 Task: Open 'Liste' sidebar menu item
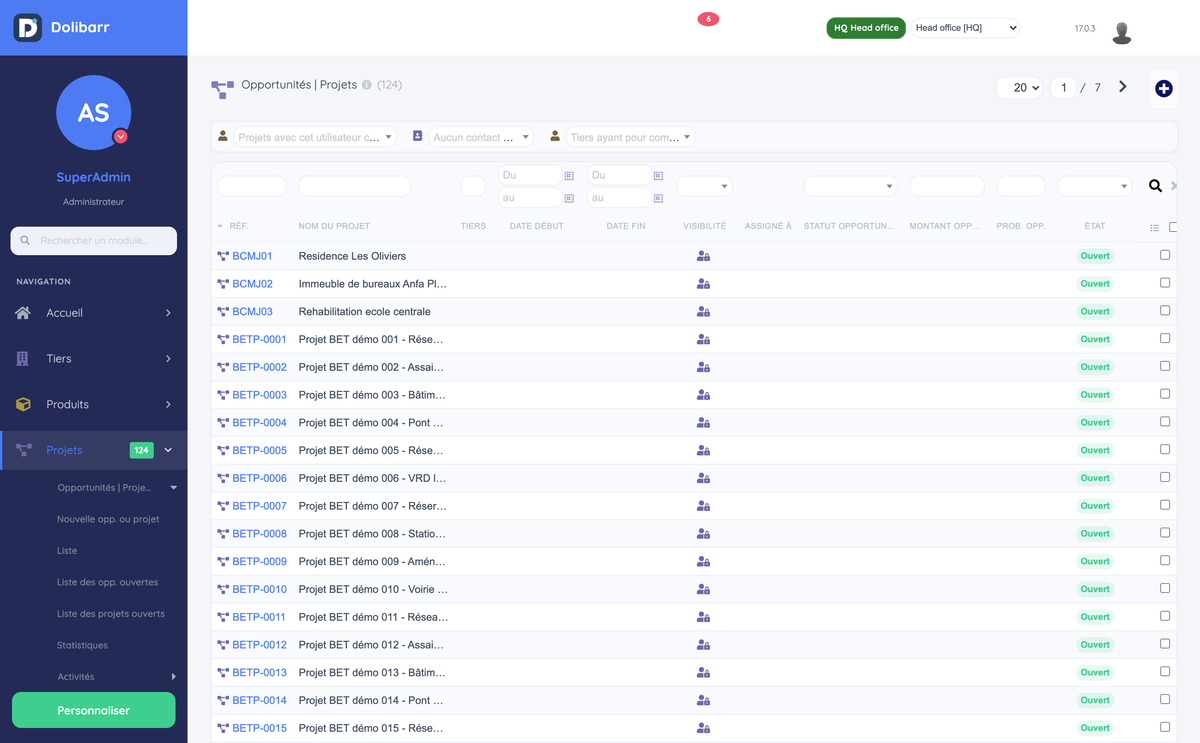pos(67,551)
